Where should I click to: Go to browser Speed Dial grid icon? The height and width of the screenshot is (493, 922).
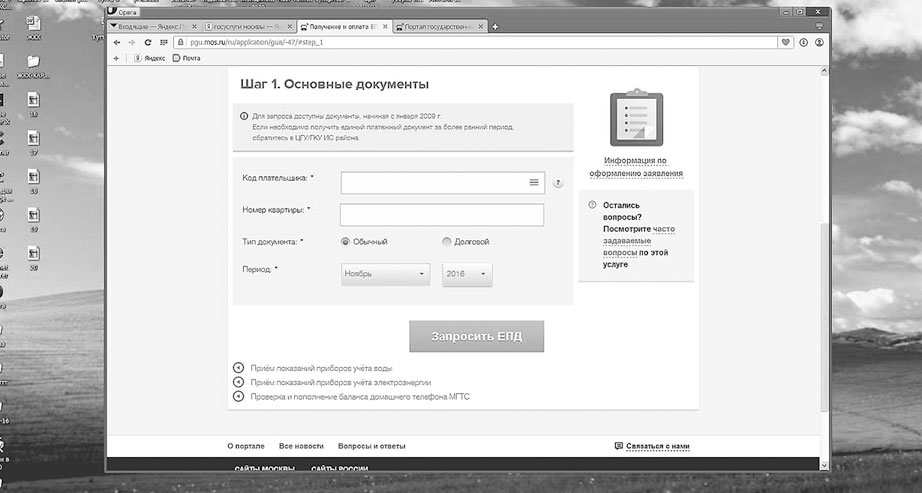point(163,43)
